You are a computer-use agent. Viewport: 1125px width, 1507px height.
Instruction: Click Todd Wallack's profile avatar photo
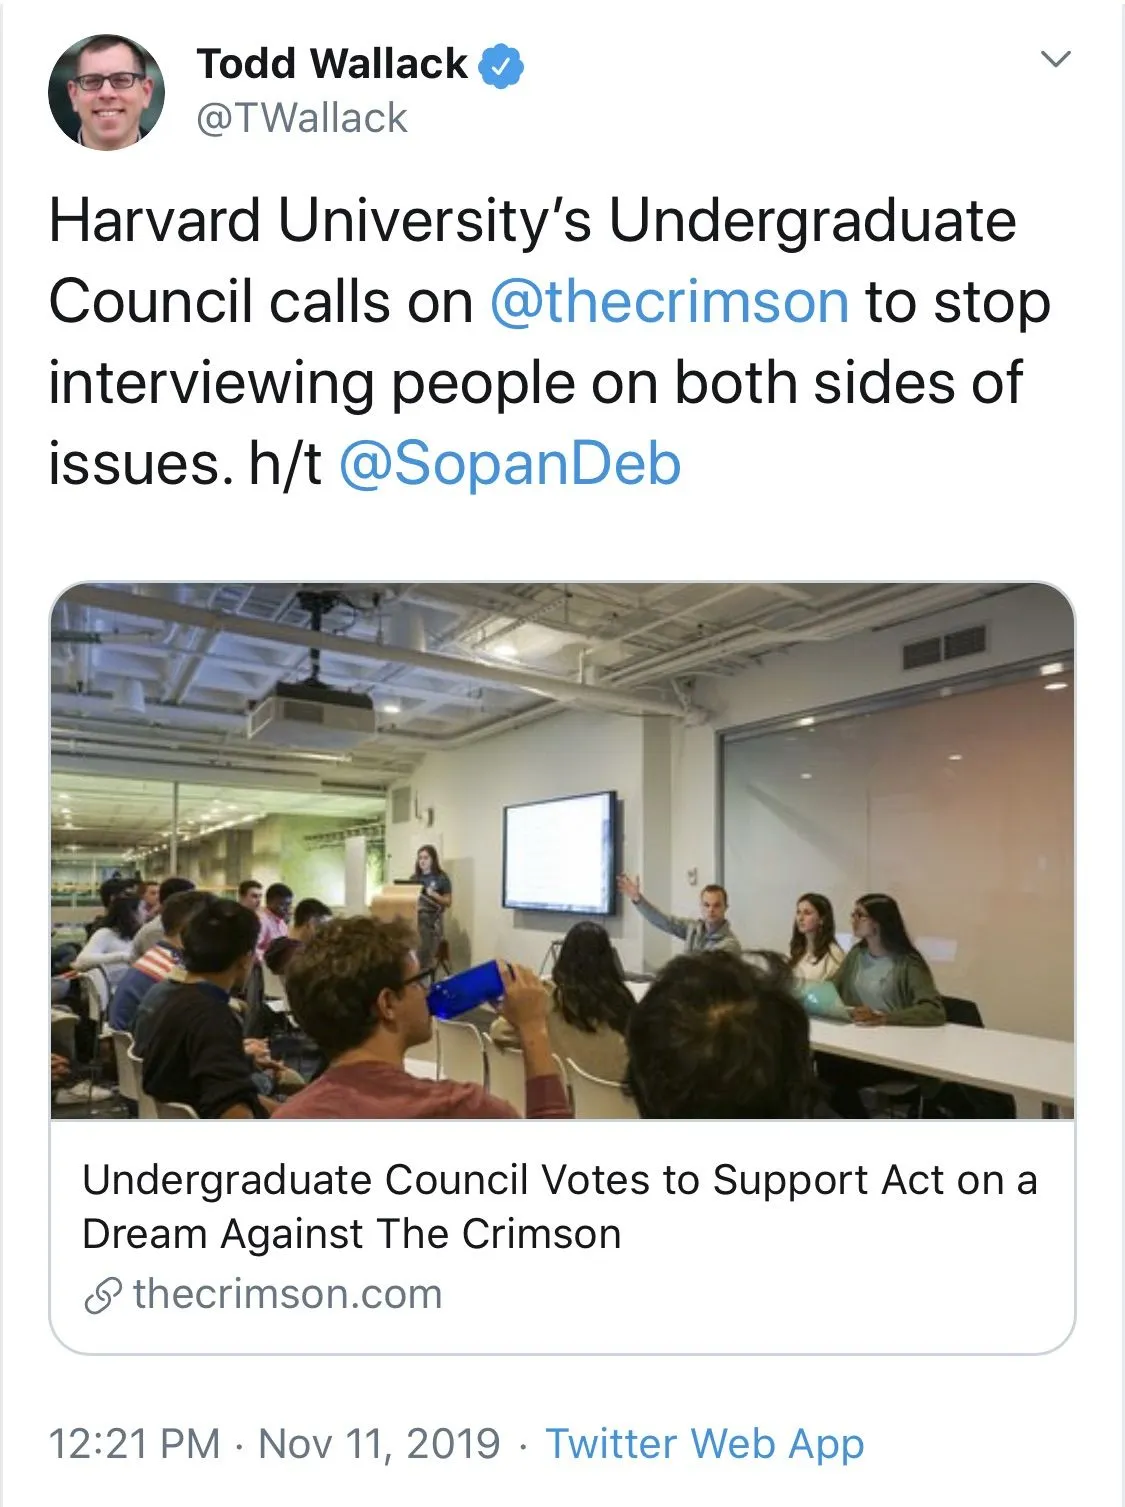106,92
